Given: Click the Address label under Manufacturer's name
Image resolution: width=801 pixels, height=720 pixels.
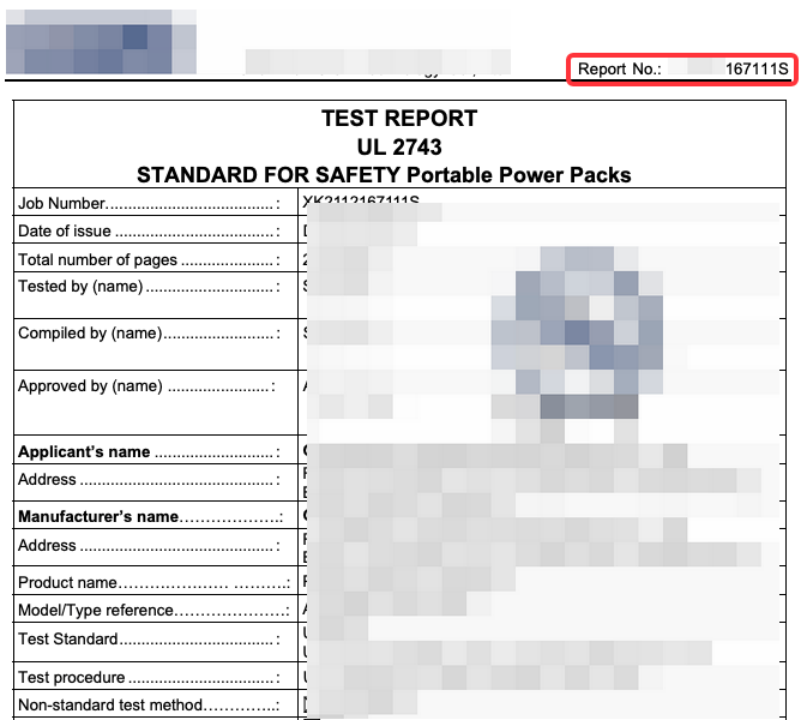Looking at the screenshot, I should (47, 546).
